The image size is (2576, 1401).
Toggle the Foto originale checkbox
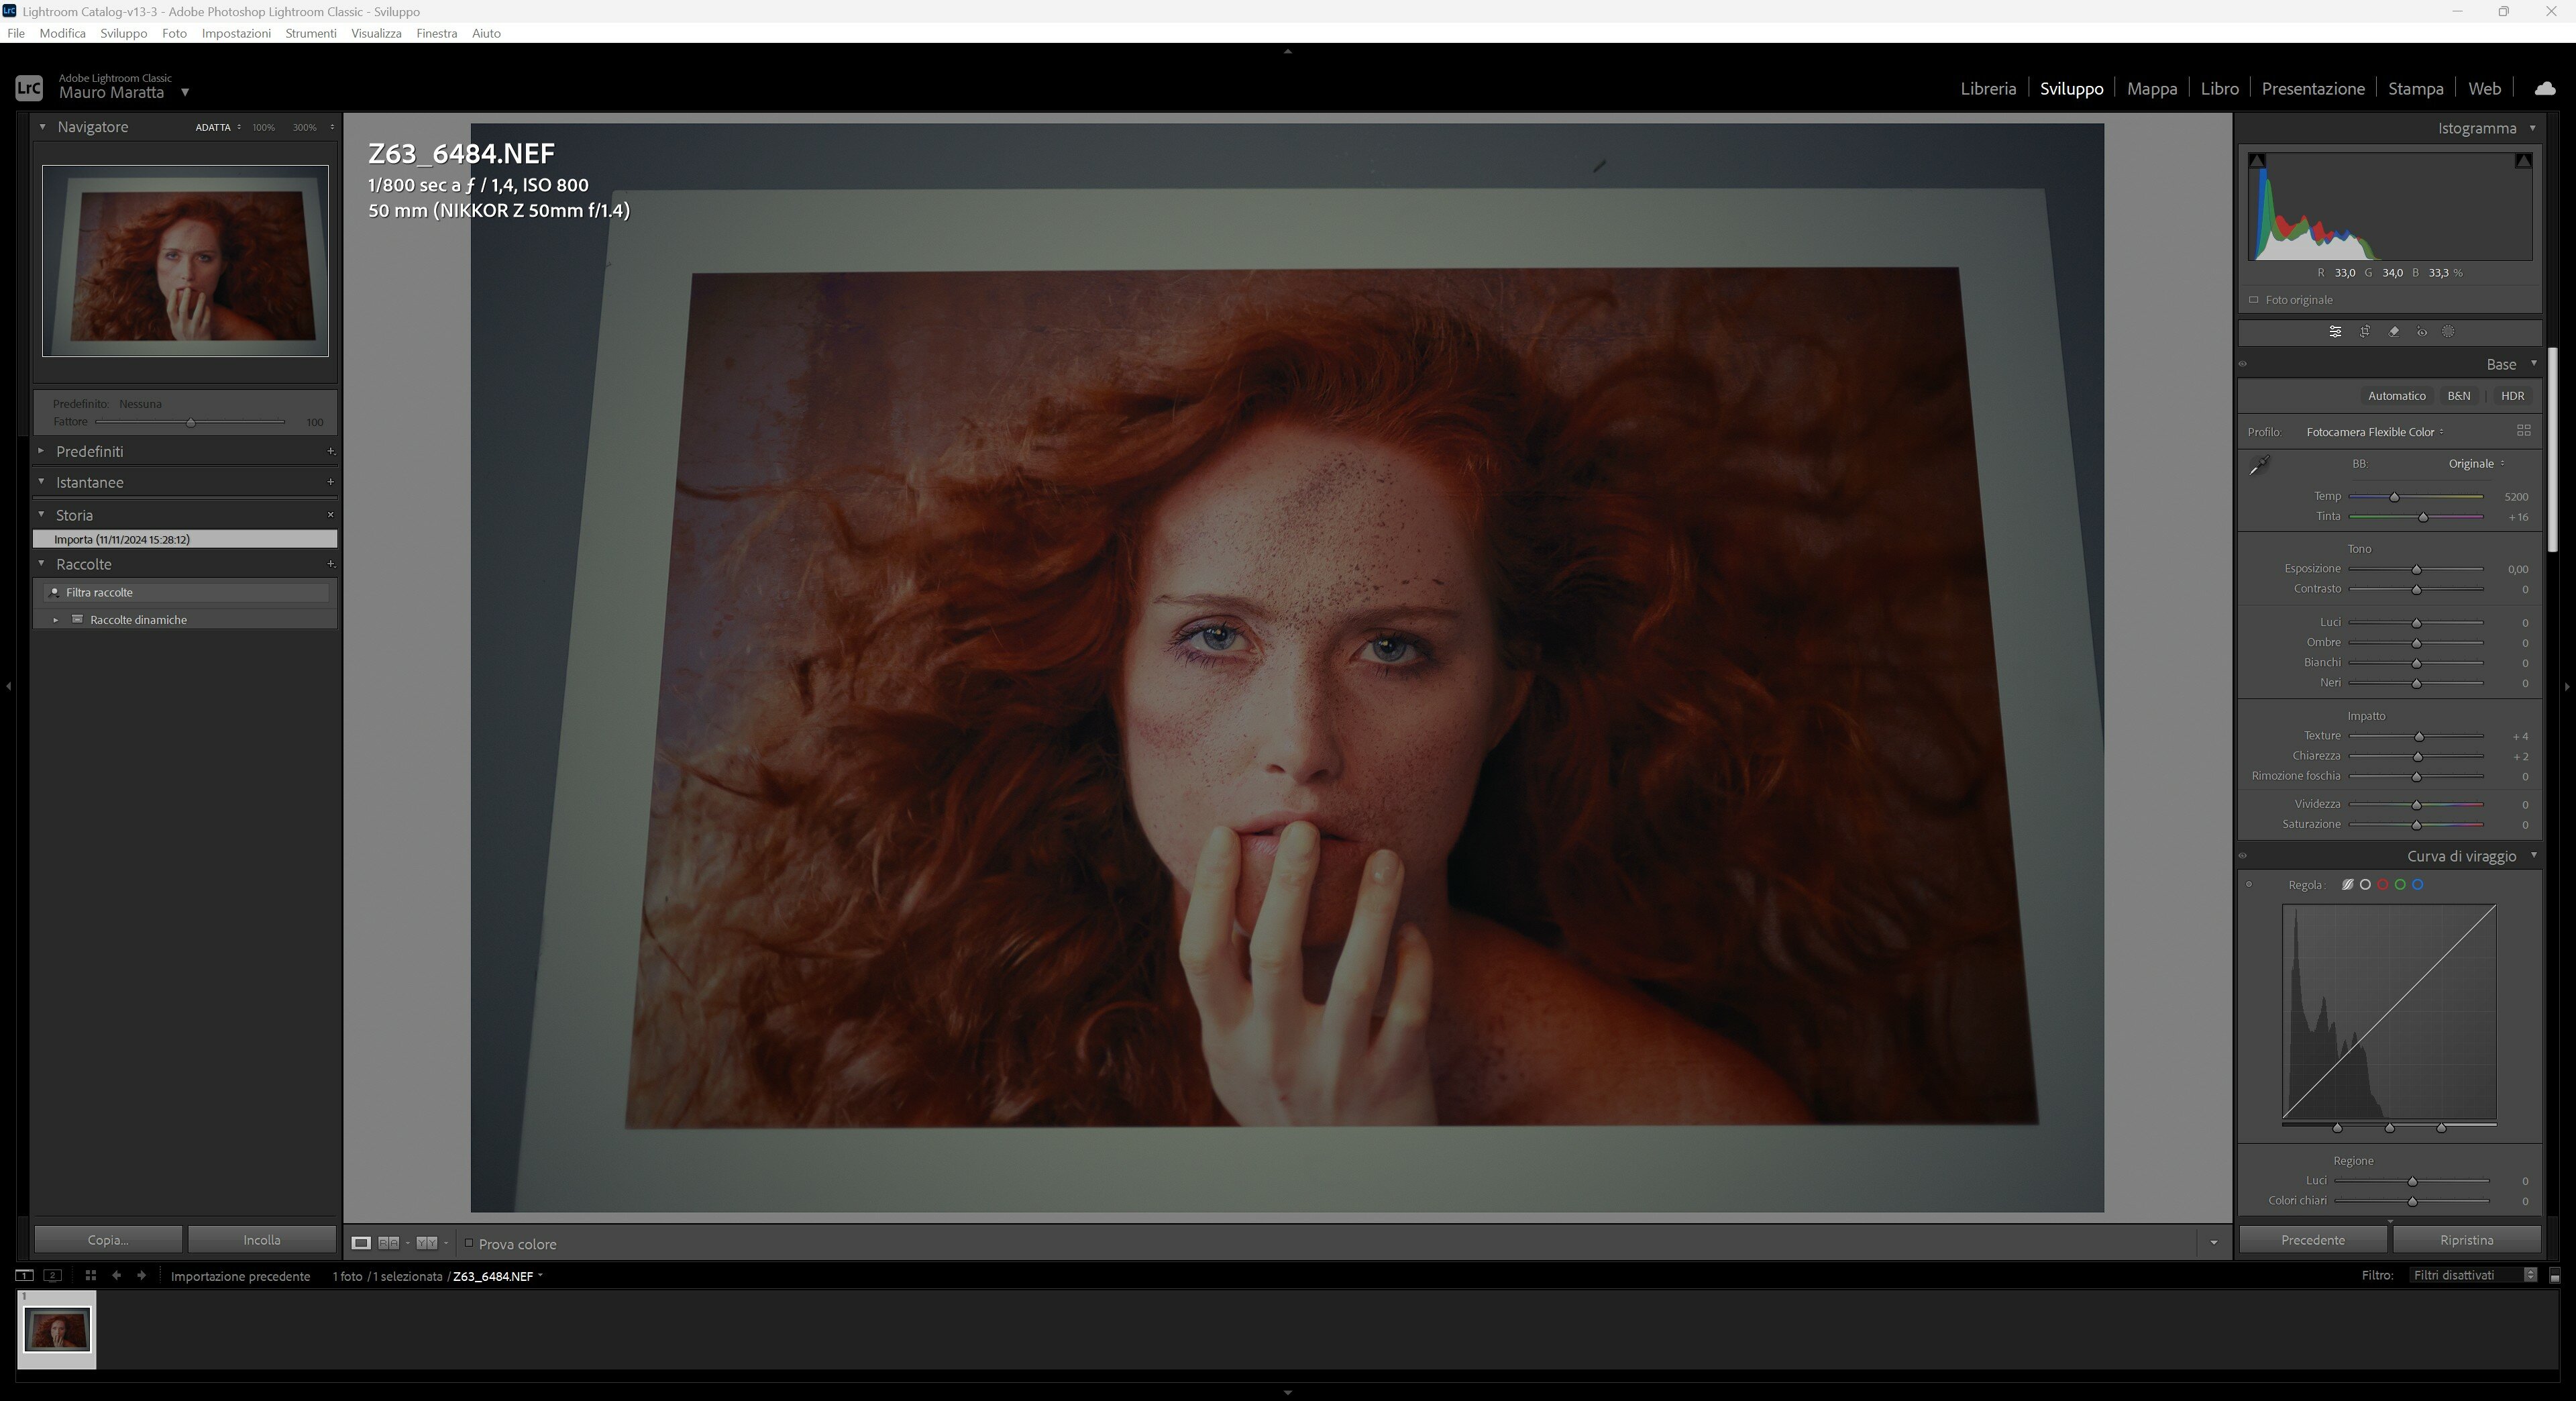pos(2254,300)
